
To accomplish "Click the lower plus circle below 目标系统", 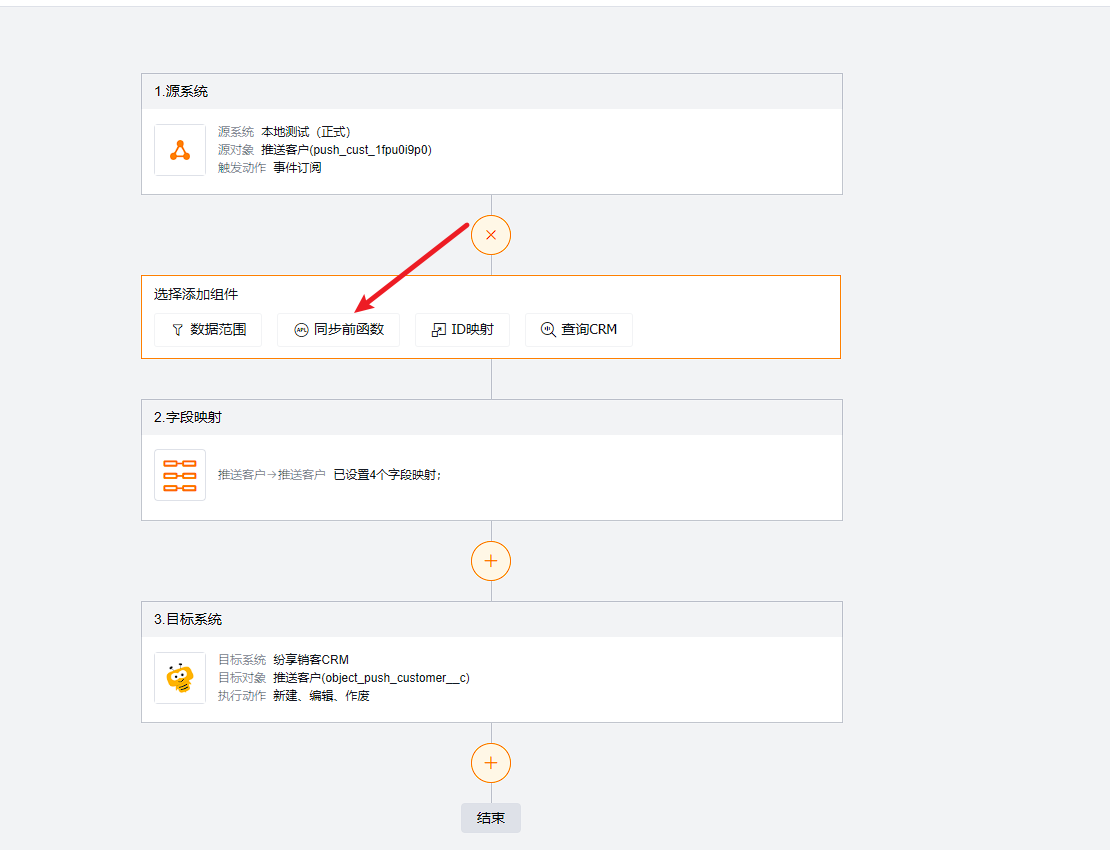I will (490, 762).
